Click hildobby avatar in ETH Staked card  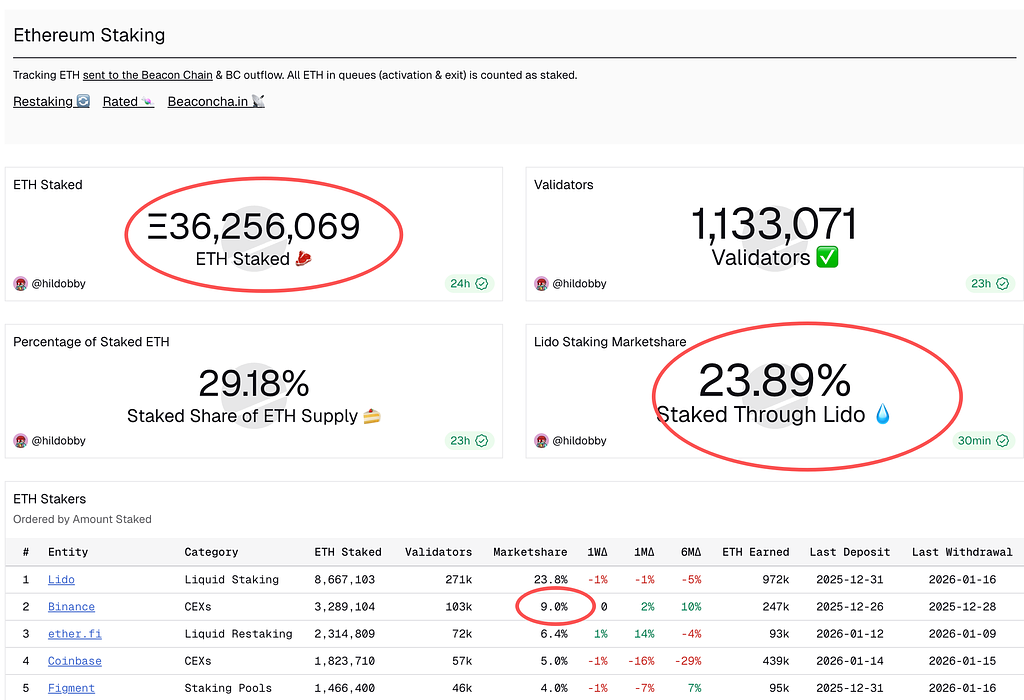click(20, 284)
